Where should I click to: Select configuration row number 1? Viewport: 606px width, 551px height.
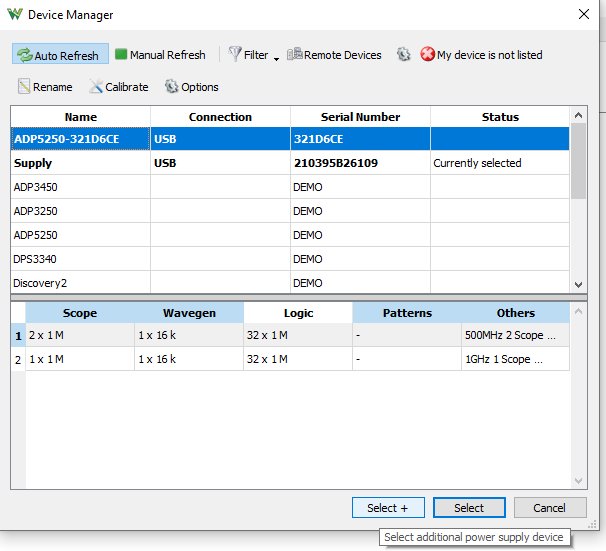[x=18, y=335]
